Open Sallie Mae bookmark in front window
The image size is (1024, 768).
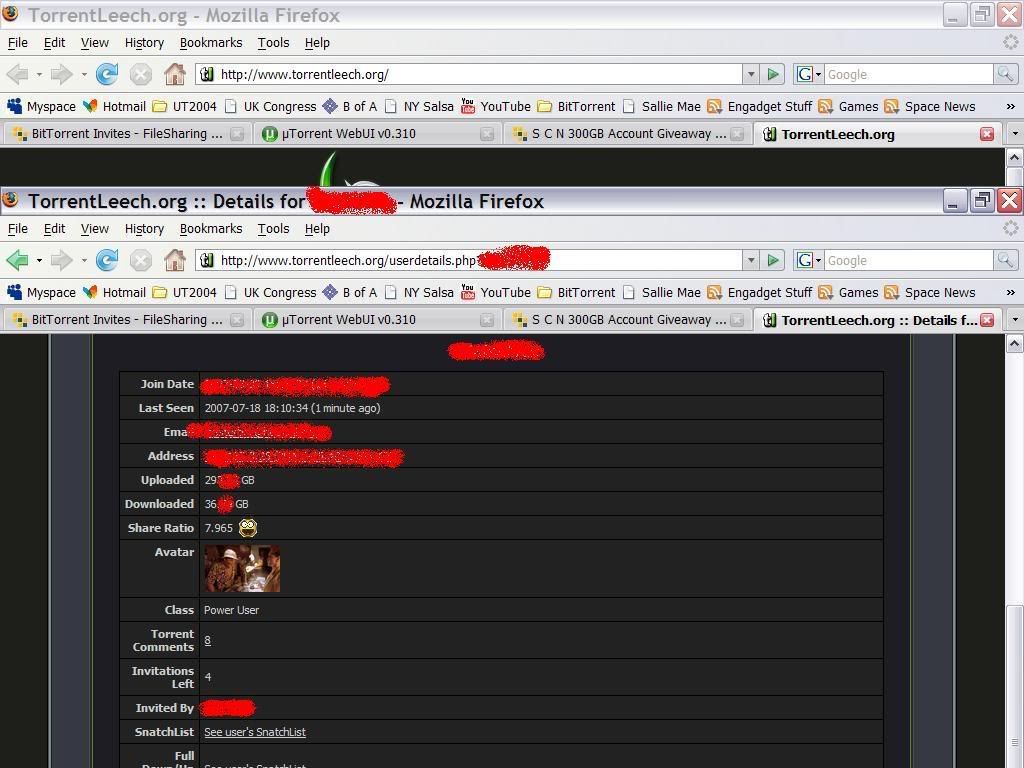click(x=661, y=293)
